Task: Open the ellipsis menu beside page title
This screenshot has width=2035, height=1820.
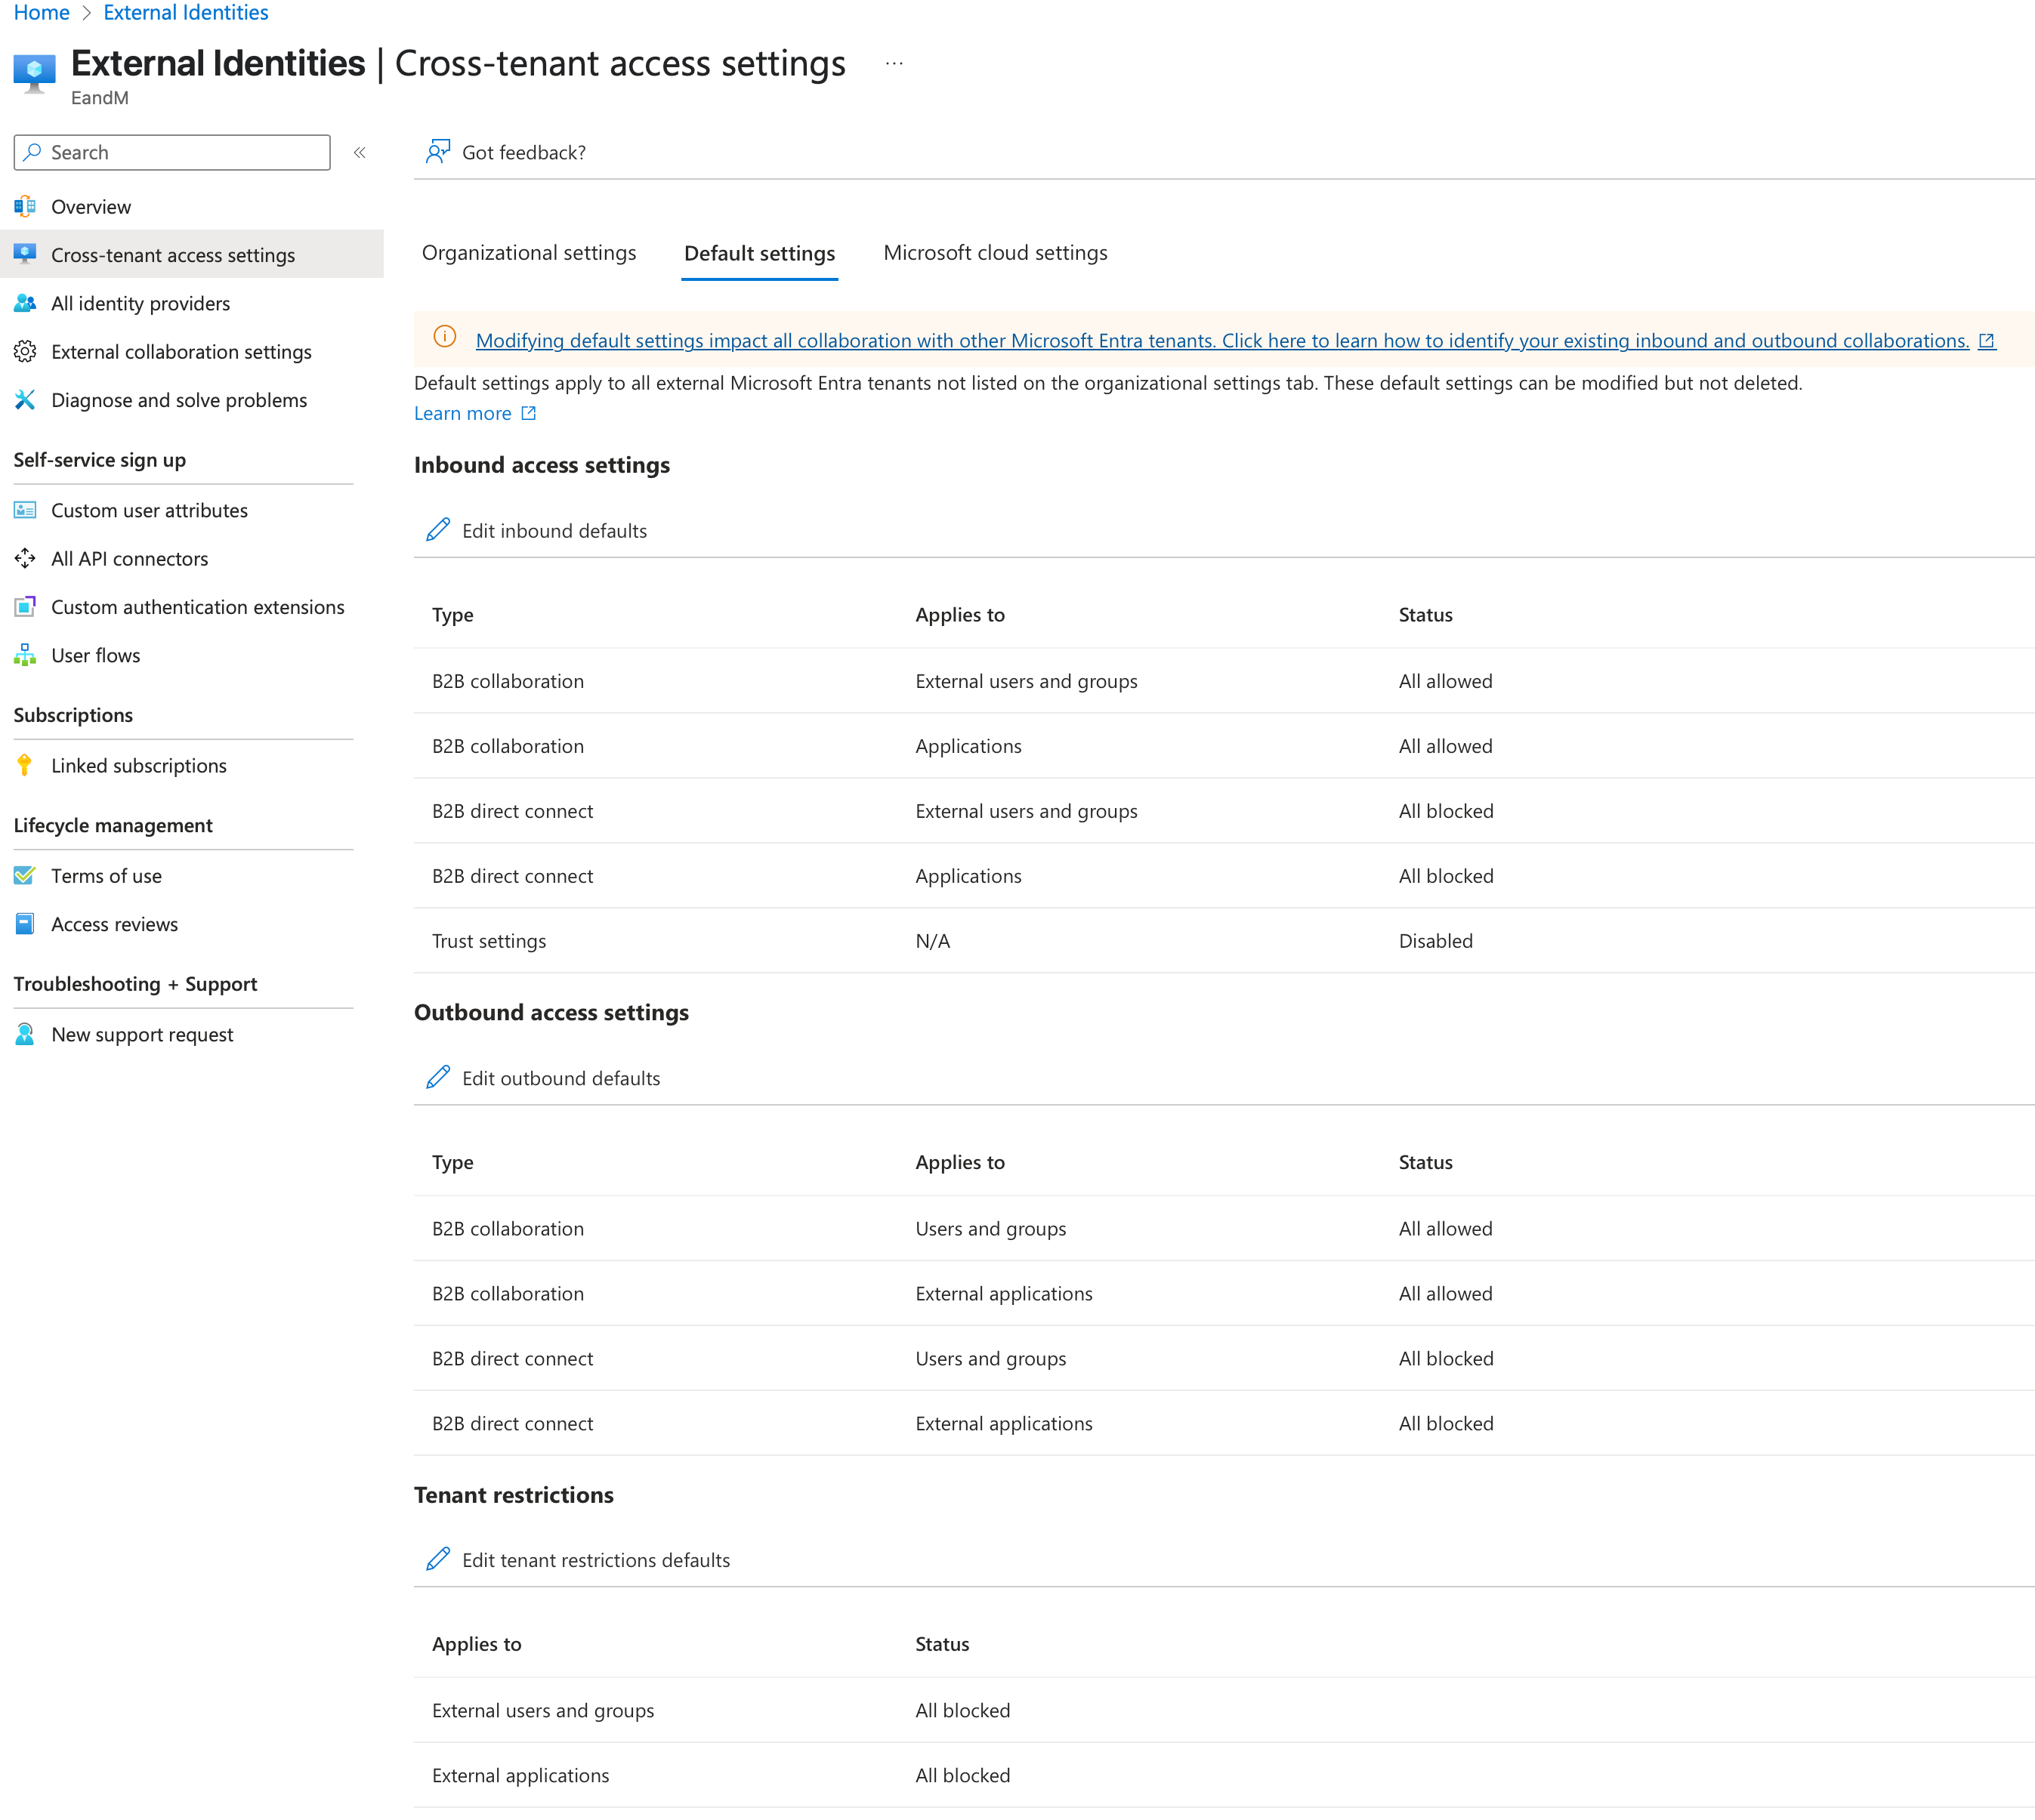Action: coord(893,63)
